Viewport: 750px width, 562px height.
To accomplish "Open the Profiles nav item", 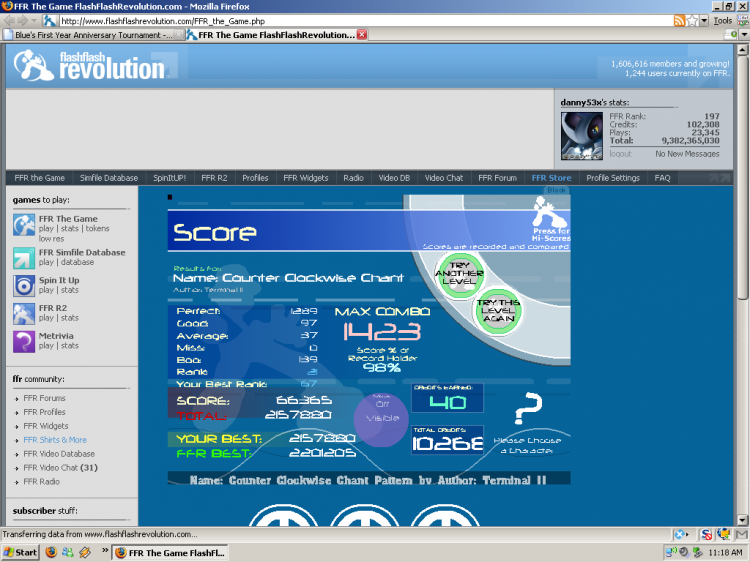I will point(255,178).
